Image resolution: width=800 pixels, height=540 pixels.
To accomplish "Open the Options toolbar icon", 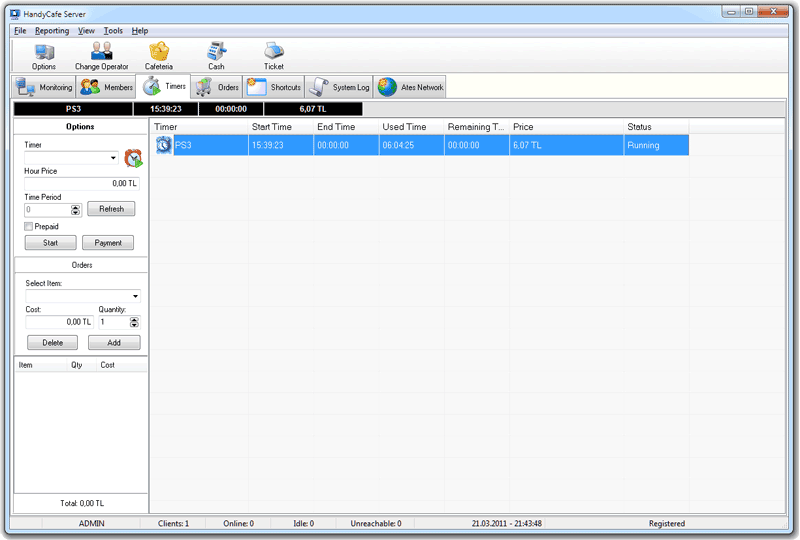I will pos(44,53).
